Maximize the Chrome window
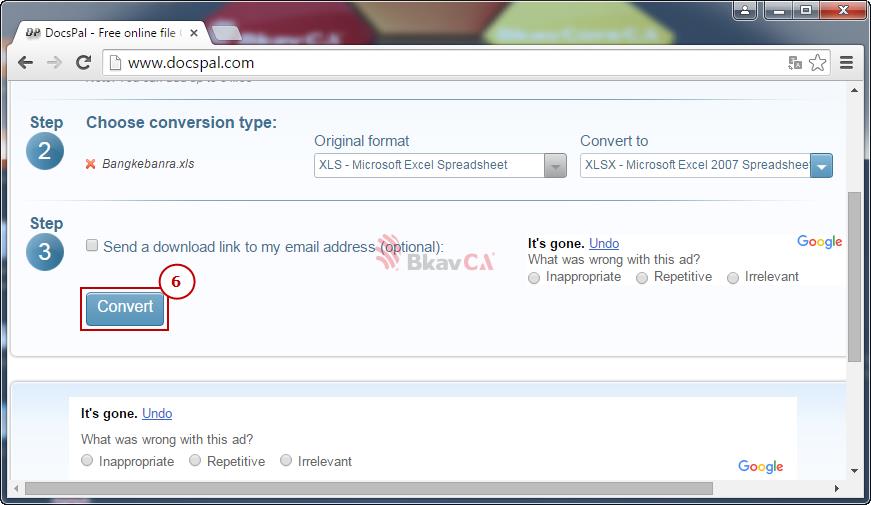This screenshot has height=505, width=871. [x=805, y=10]
